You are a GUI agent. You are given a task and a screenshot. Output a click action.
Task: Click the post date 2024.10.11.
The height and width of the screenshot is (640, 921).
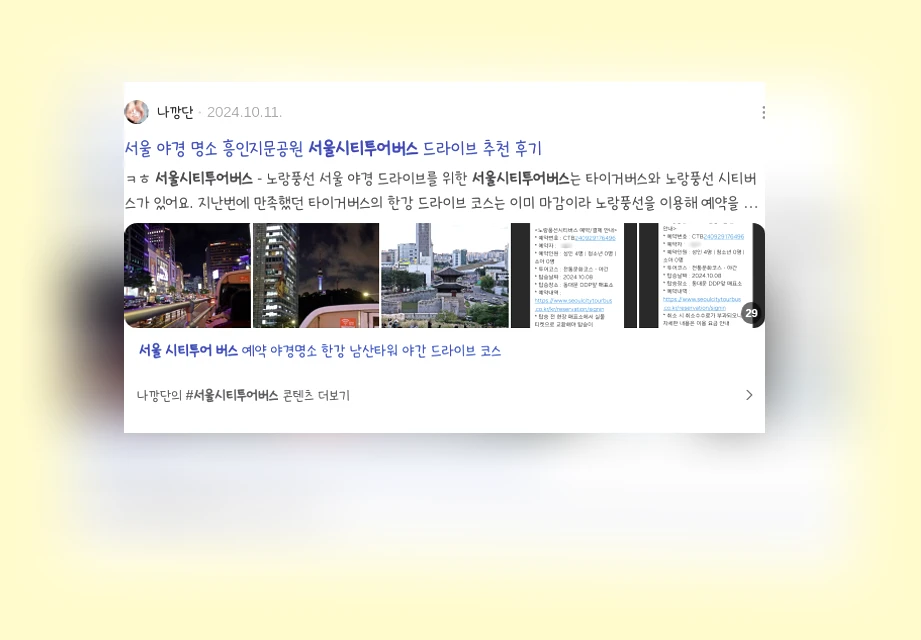pyautogui.click(x=244, y=112)
